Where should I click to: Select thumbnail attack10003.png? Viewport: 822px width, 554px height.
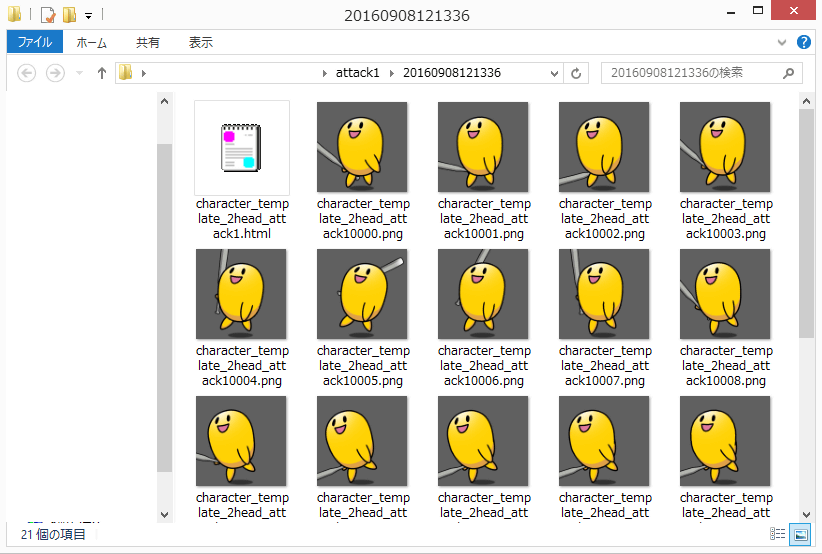click(x=726, y=147)
